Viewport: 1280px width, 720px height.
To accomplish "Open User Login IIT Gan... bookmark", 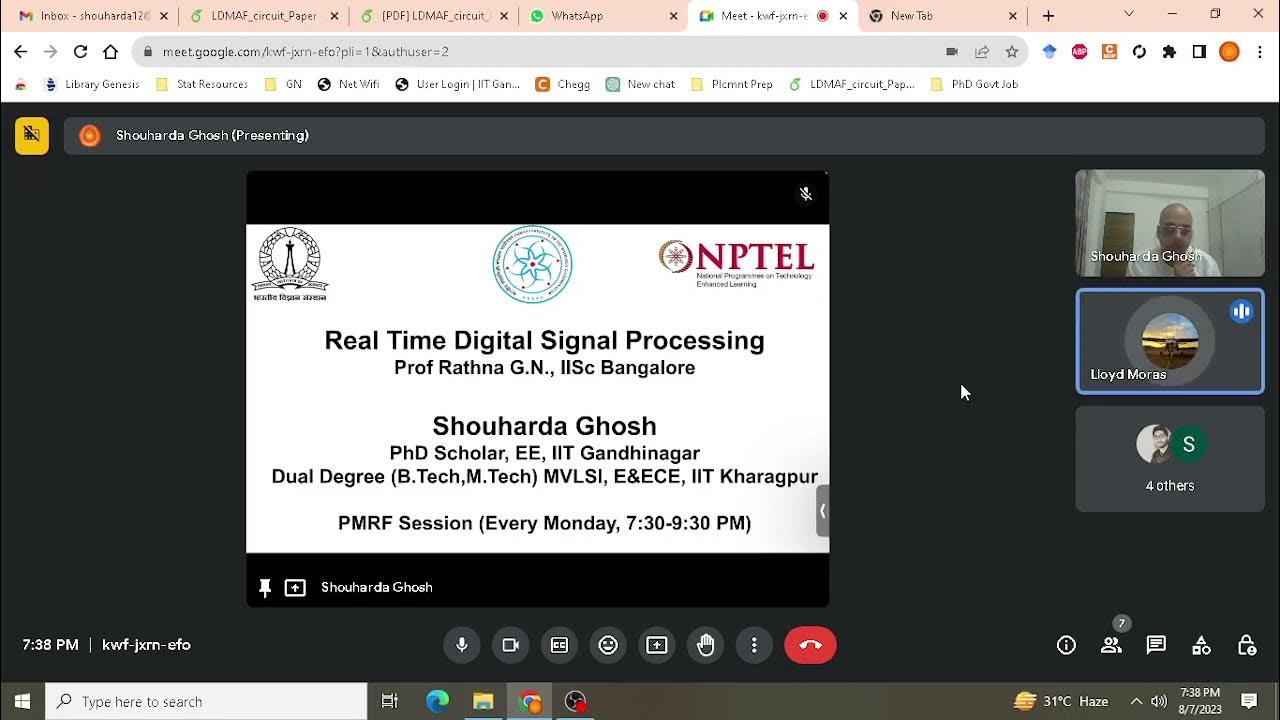I will (458, 85).
